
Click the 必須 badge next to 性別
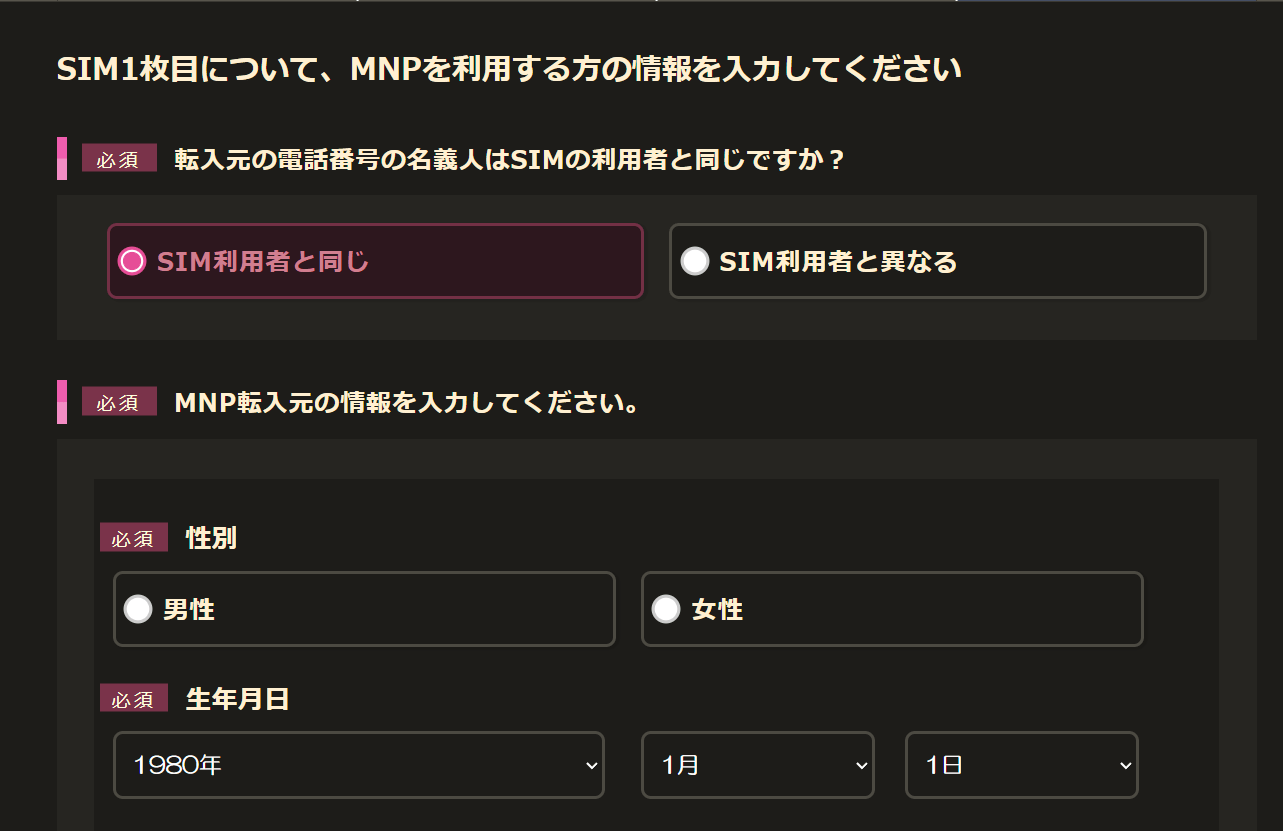tap(133, 538)
